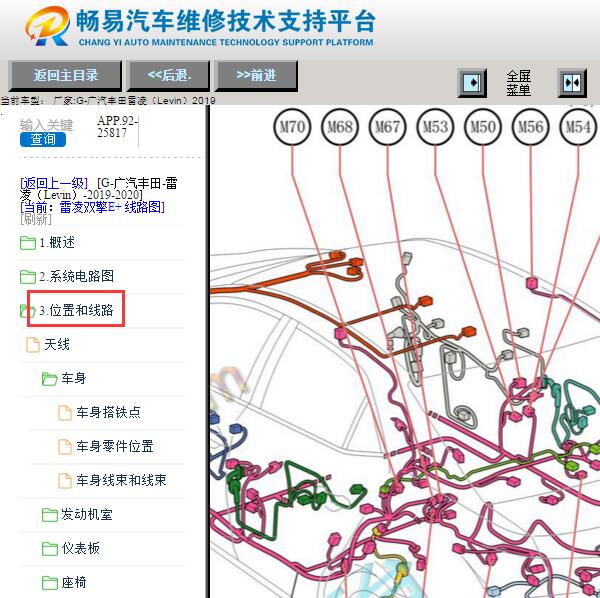Viewport: 600px width, 598px height.
Task: Expand the 1.概述 folder
Action: pyautogui.click(x=57, y=242)
